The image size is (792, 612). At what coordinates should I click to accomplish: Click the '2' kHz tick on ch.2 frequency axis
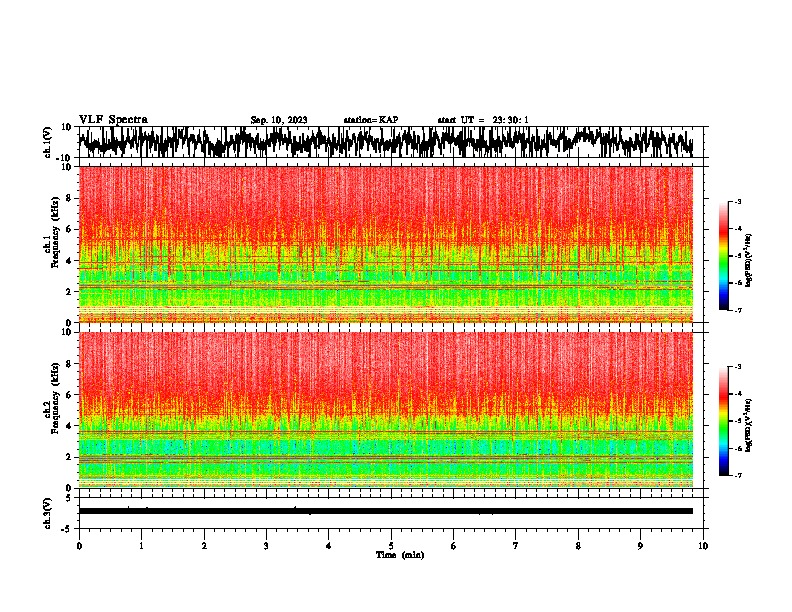point(69,457)
